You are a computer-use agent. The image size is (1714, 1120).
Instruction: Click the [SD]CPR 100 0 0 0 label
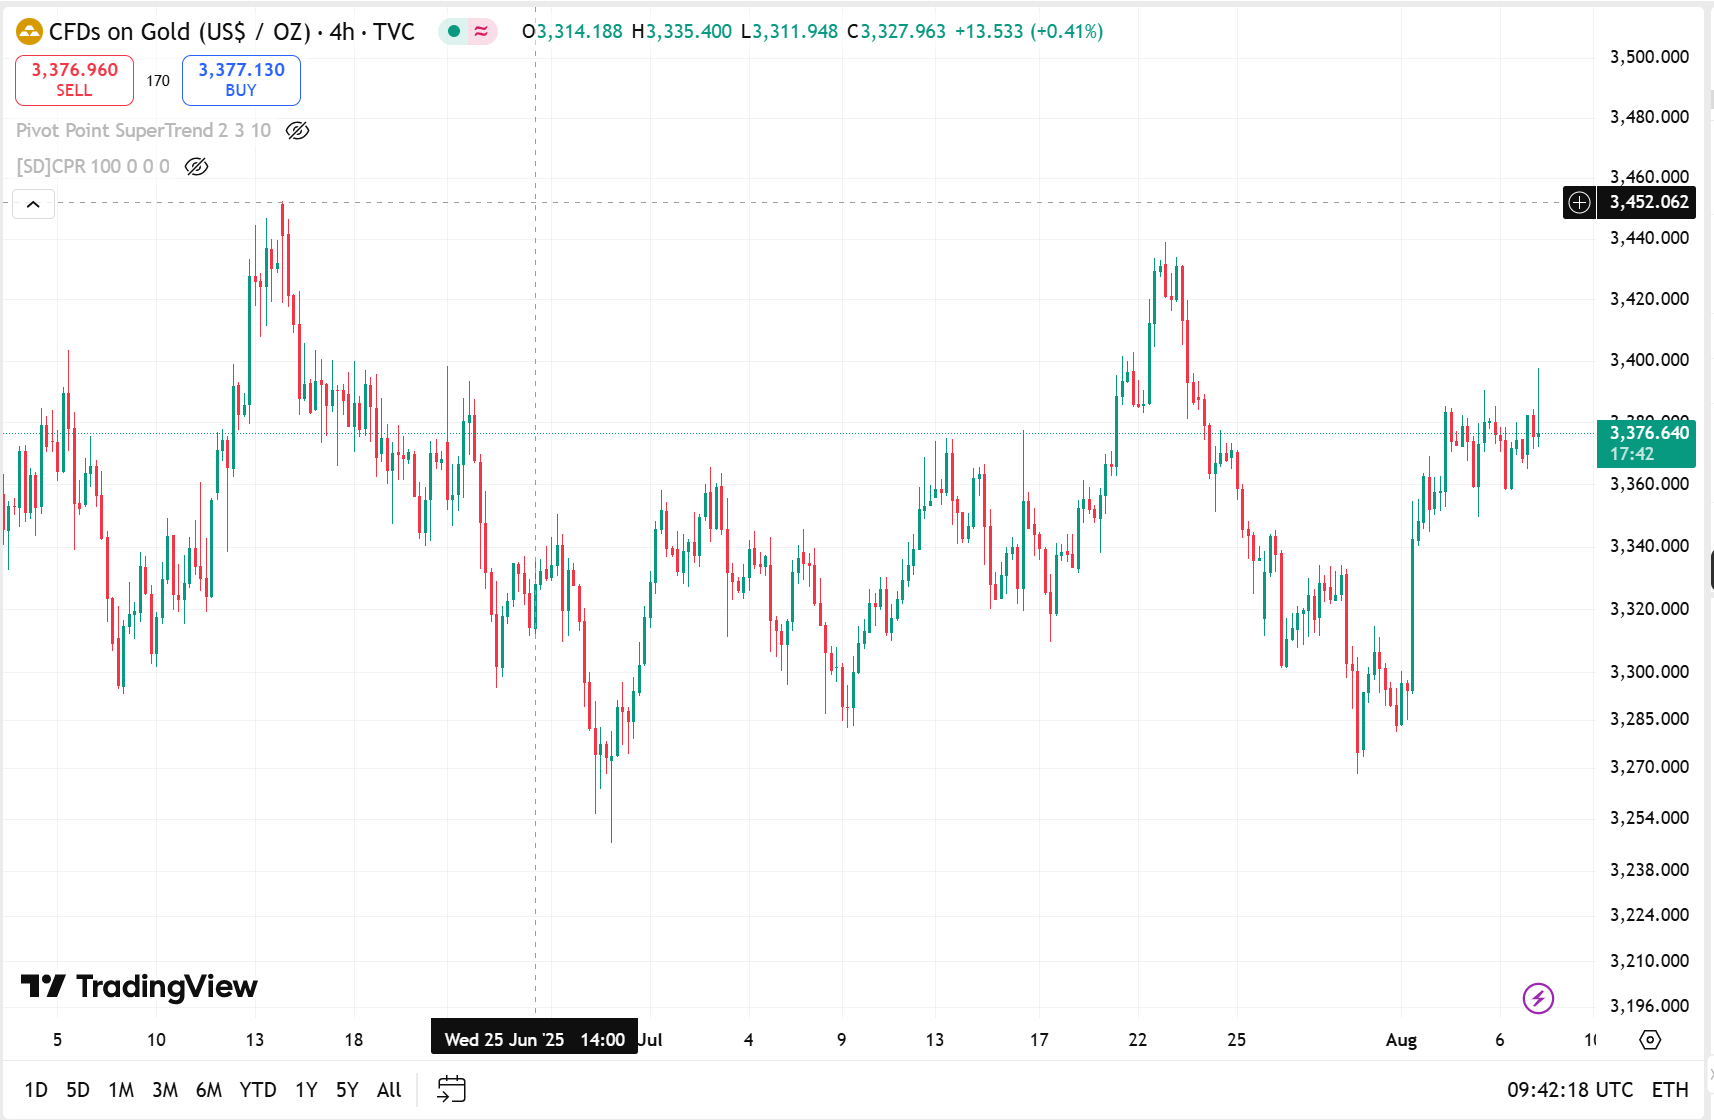93,167
